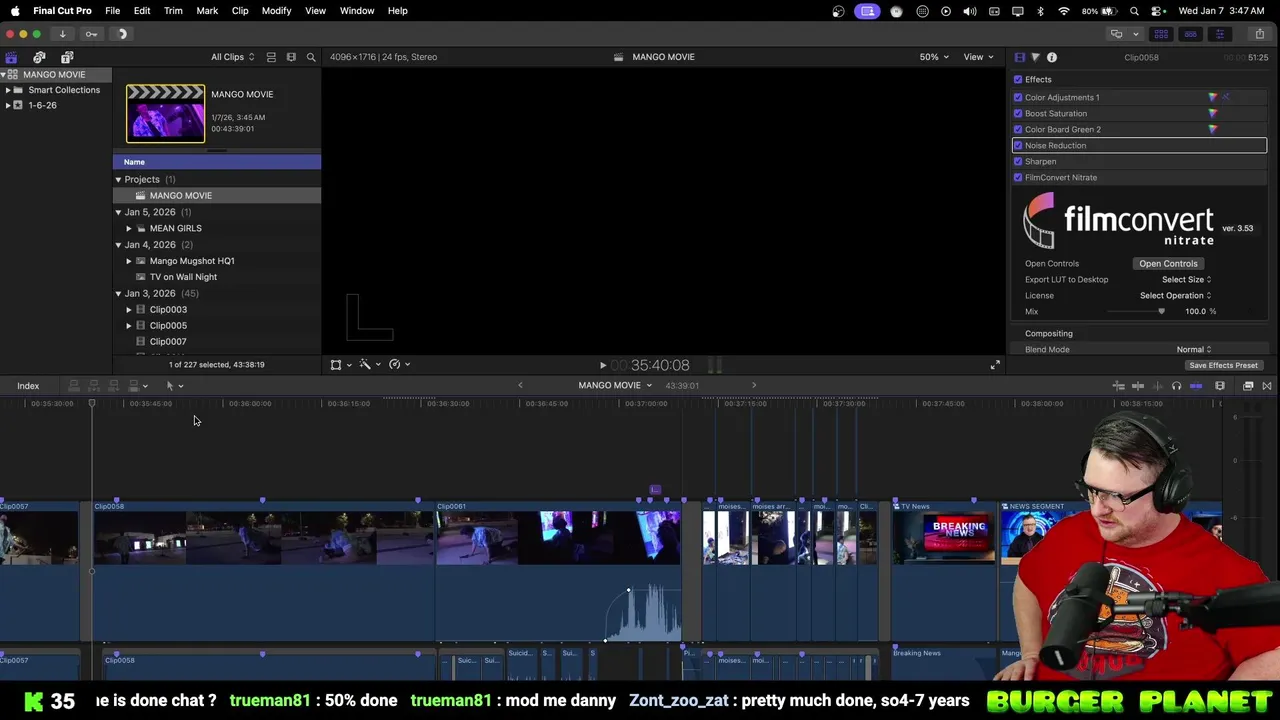Open the Enhancement magic wand menu
Image resolution: width=1280 pixels, height=720 pixels.
(x=368, y=365)
